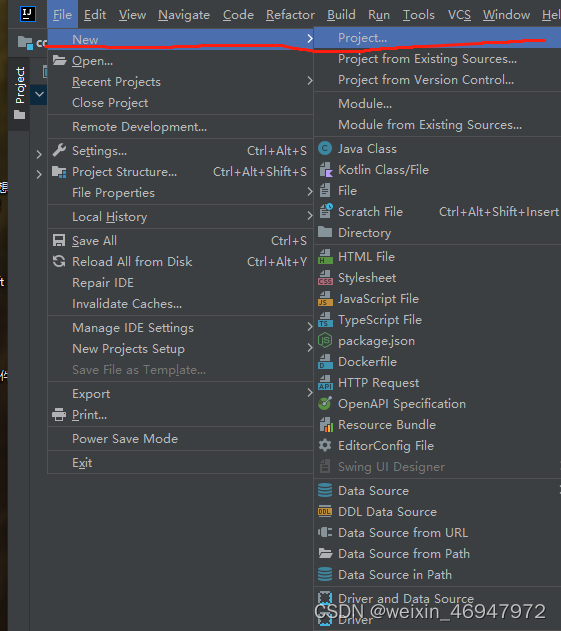Click the Data Source database icon
Image resolution: width=561 pixels, height=631 pixels.
pyautogui.click(x=325, y=490)
